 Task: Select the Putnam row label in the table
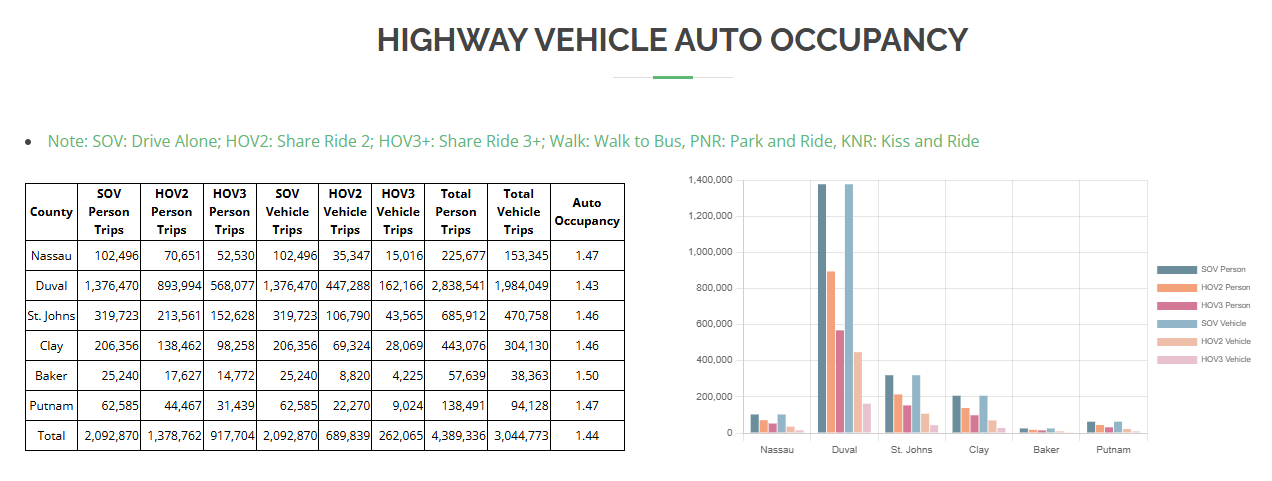tap(51, 406)
